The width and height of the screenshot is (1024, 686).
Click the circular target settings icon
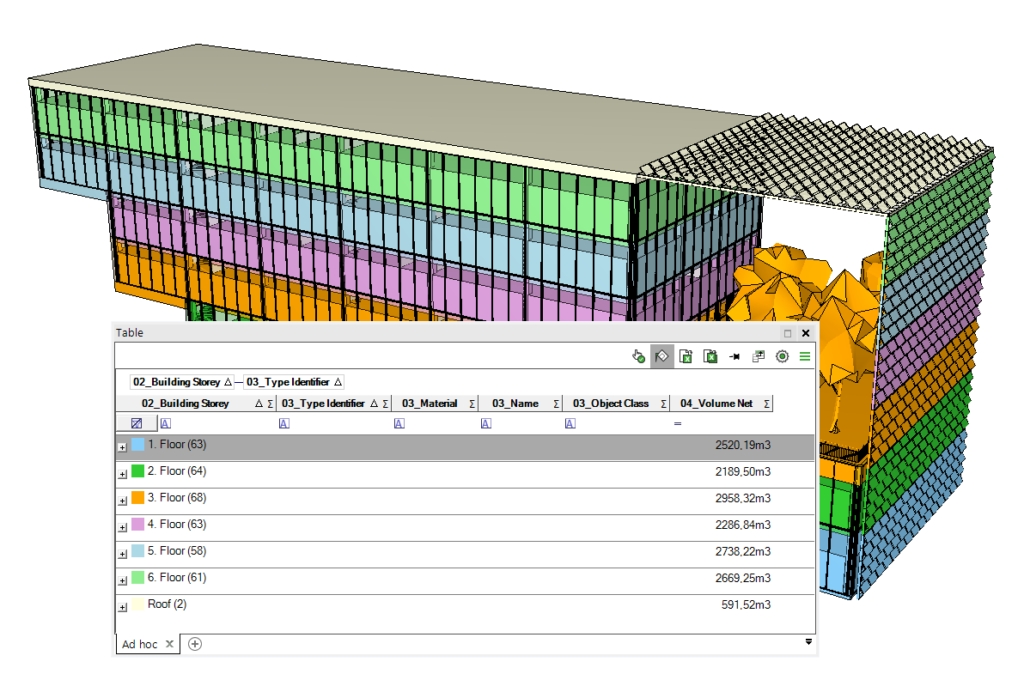782,356
